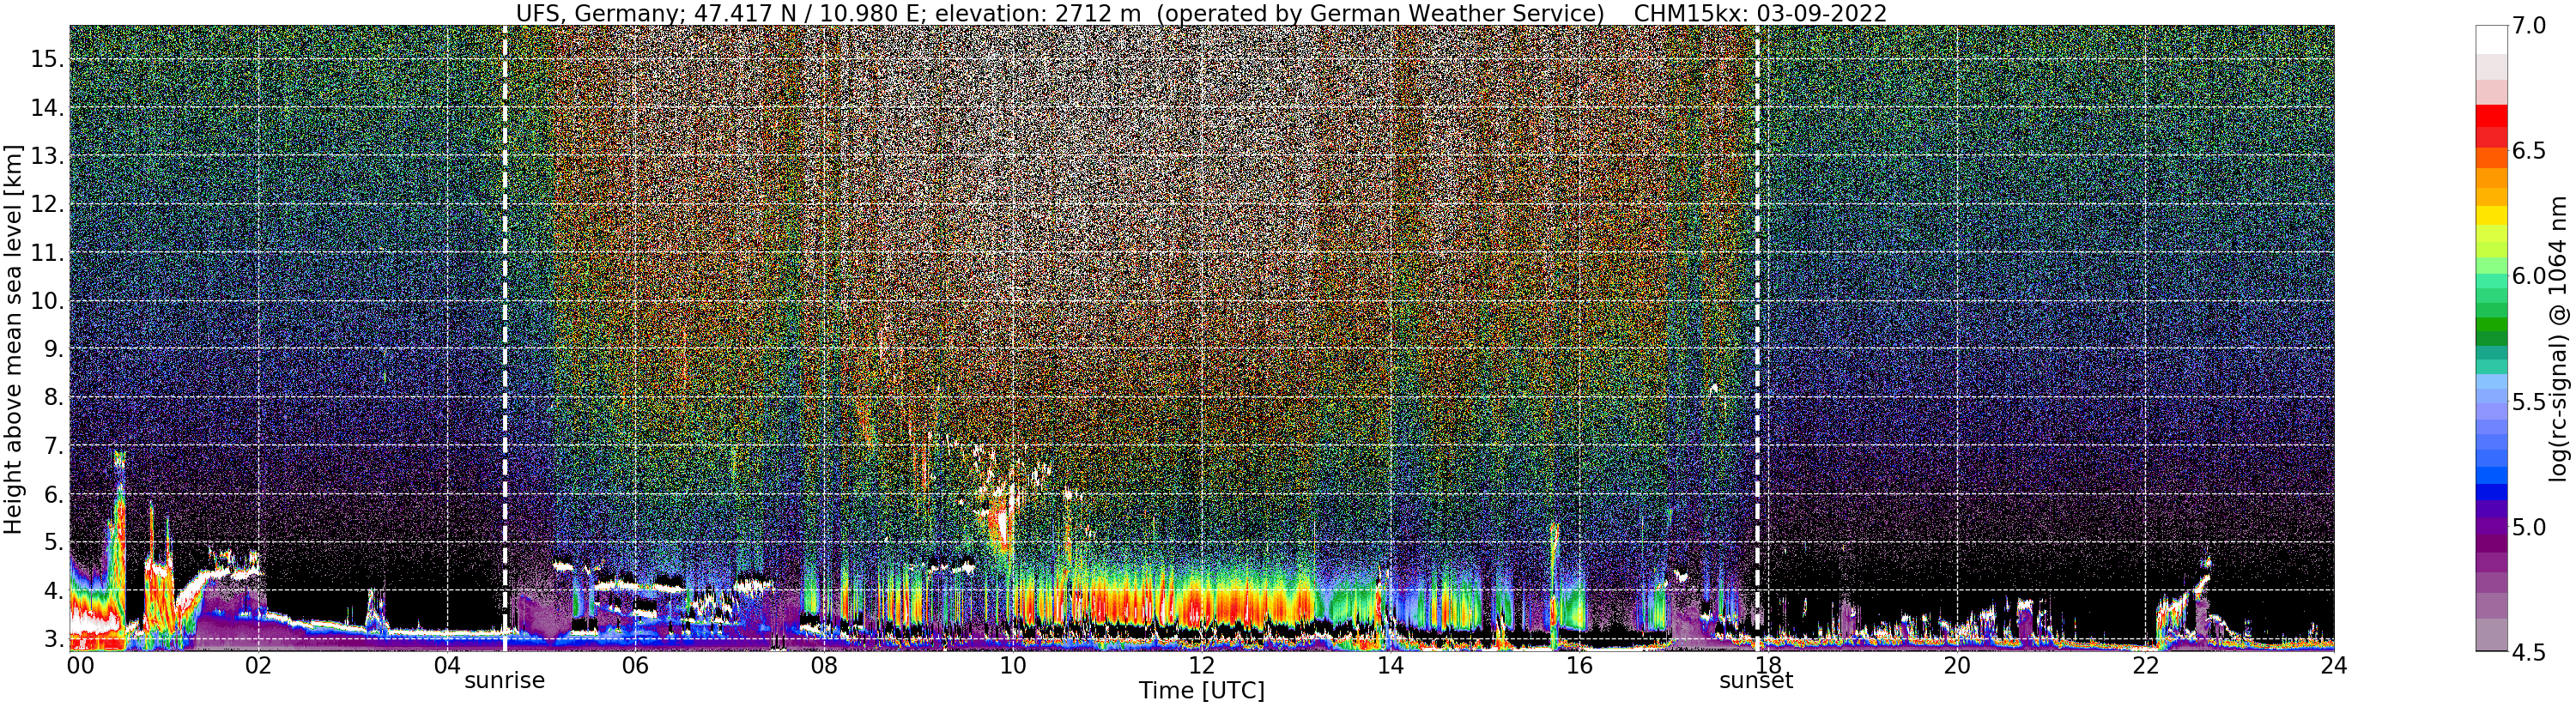Click the '02' time axis tick label

pyautogui.click(x=259, y=666)
